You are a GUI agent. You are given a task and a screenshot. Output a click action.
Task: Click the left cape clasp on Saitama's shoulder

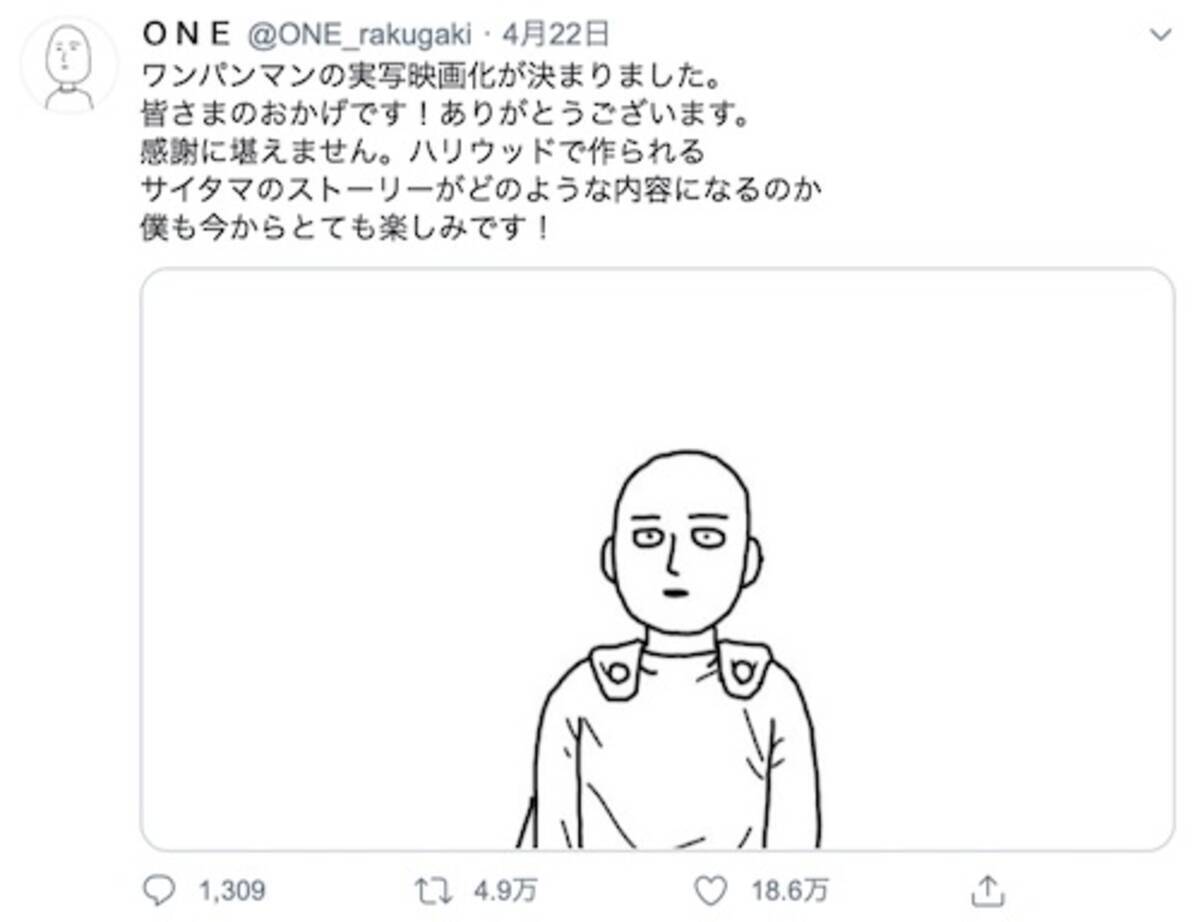616,668
